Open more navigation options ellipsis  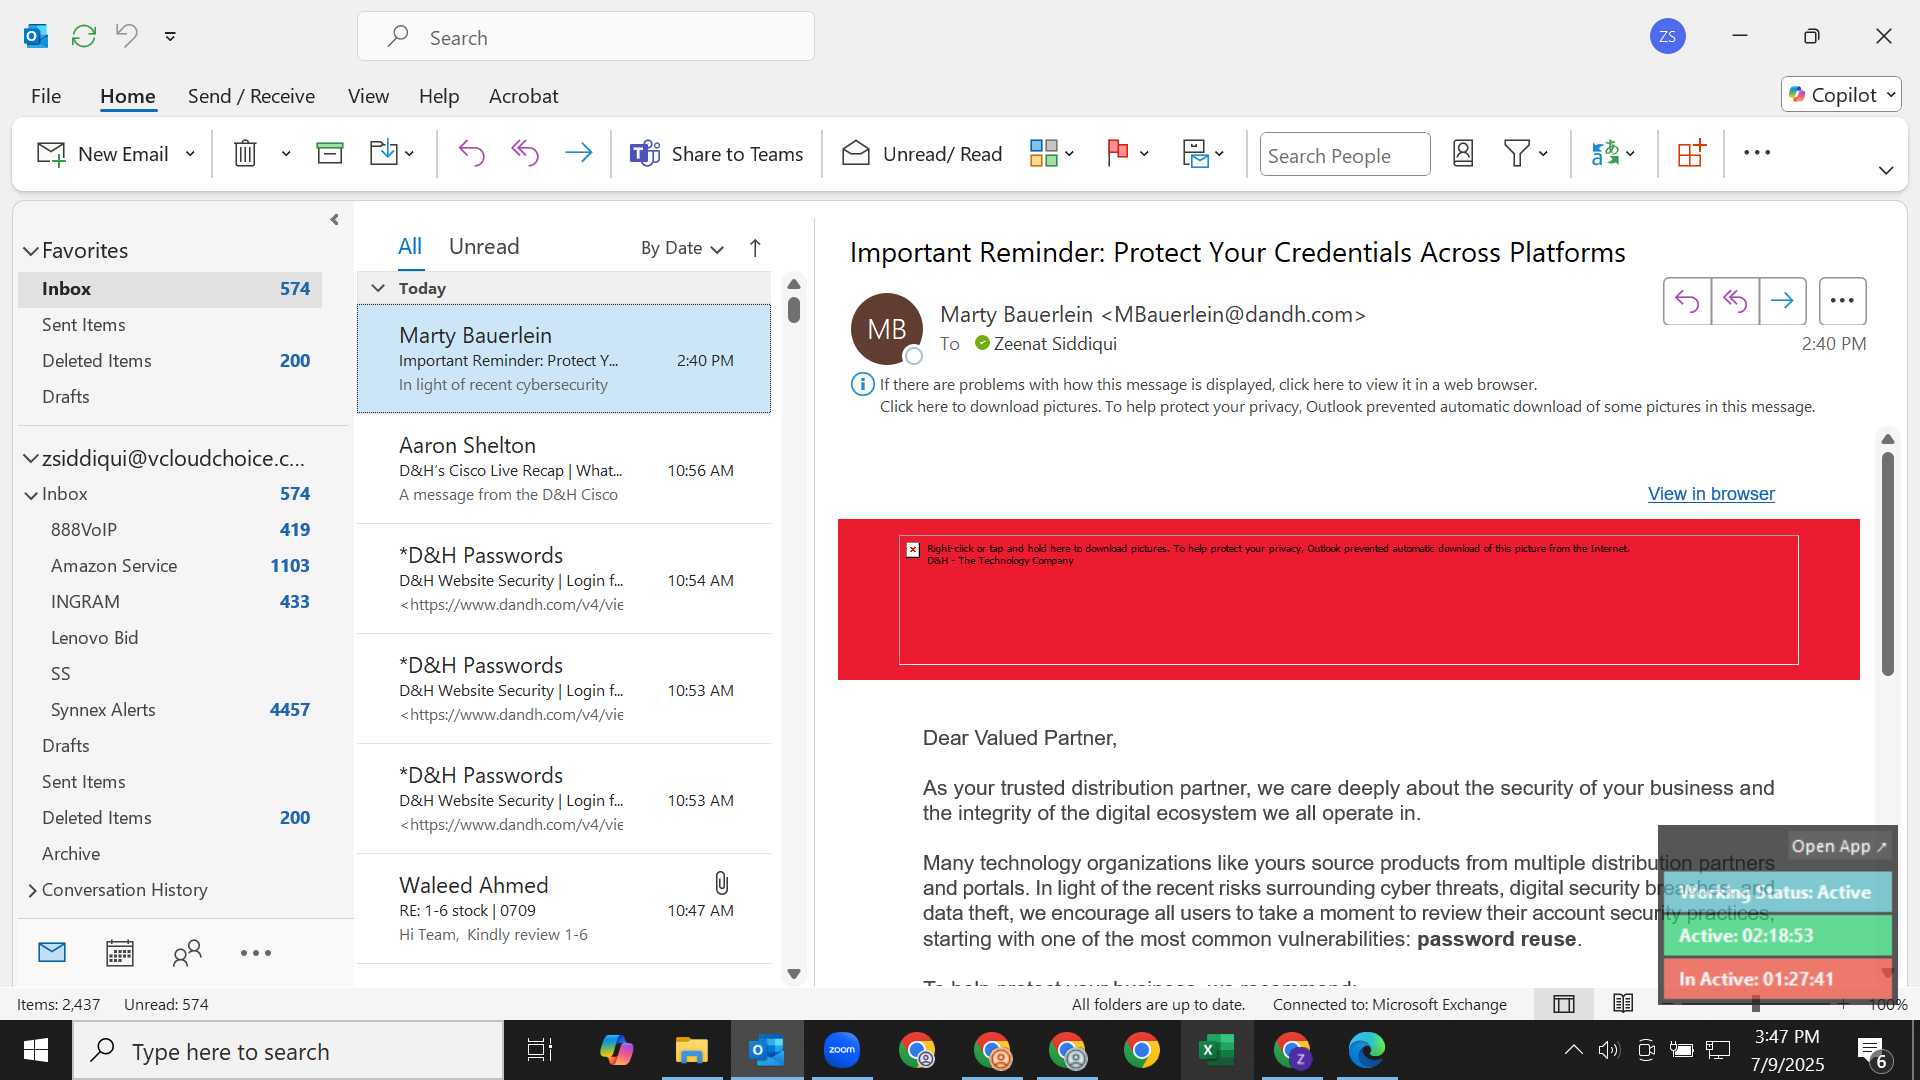[256, 953]
